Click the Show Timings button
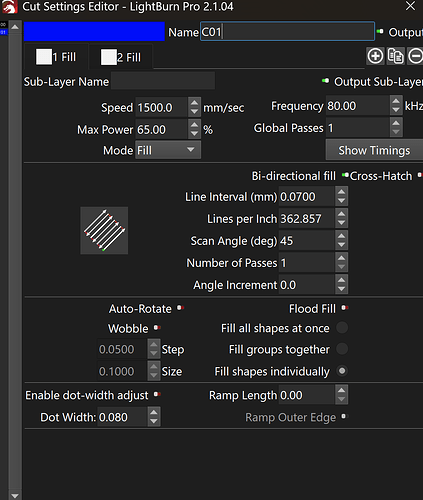Image resolution: width=423 pixels, height=500 pixels. 374,150
